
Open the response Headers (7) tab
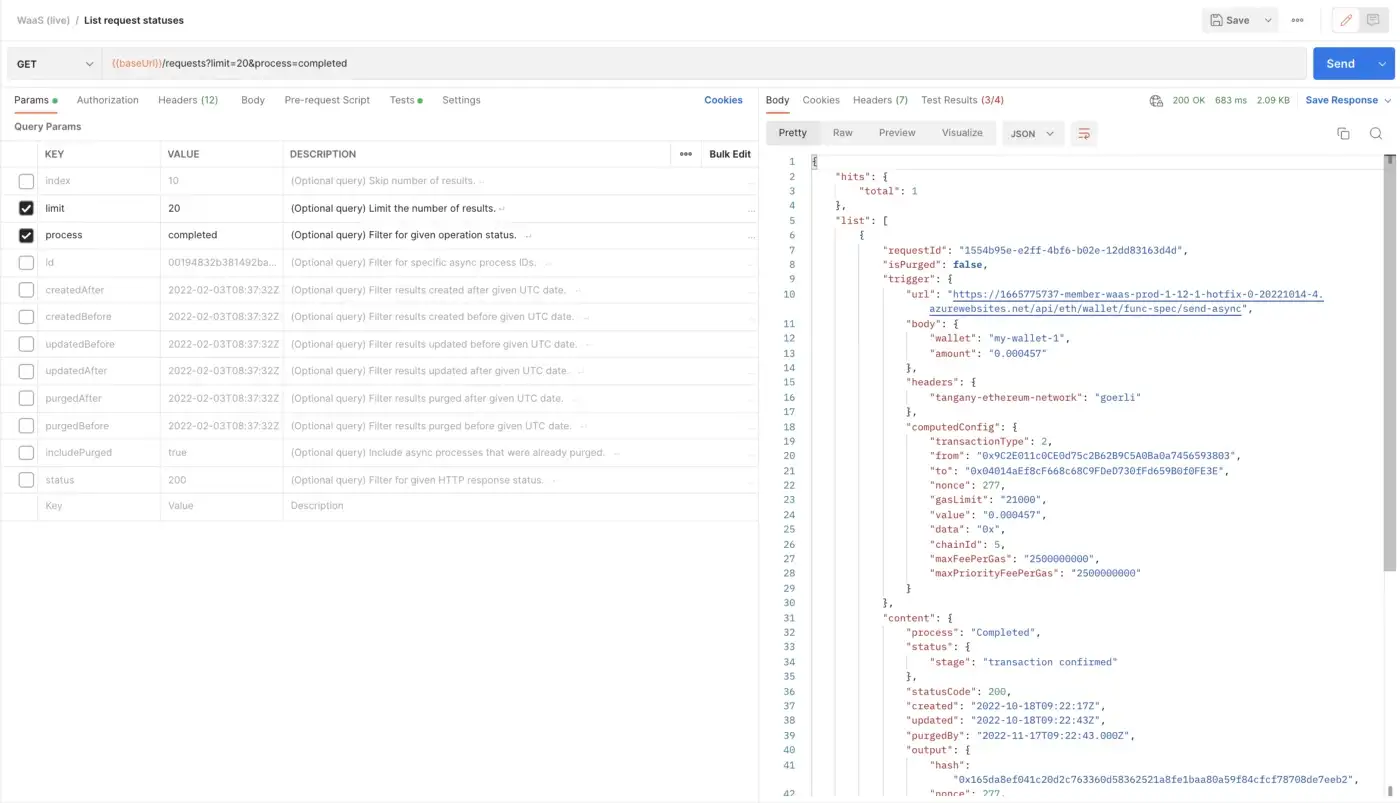click(x=880, y=100)
